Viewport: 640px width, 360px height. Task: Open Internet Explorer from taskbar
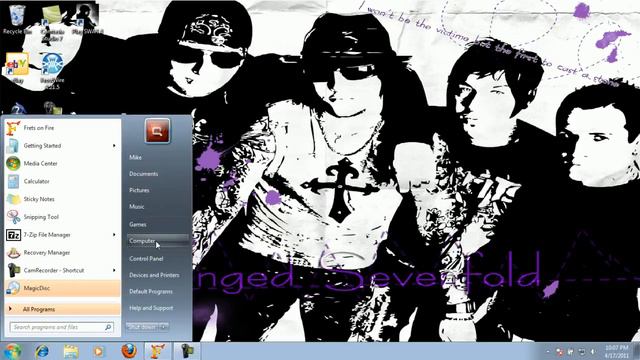pyautogui.click(x=42, y=351)
